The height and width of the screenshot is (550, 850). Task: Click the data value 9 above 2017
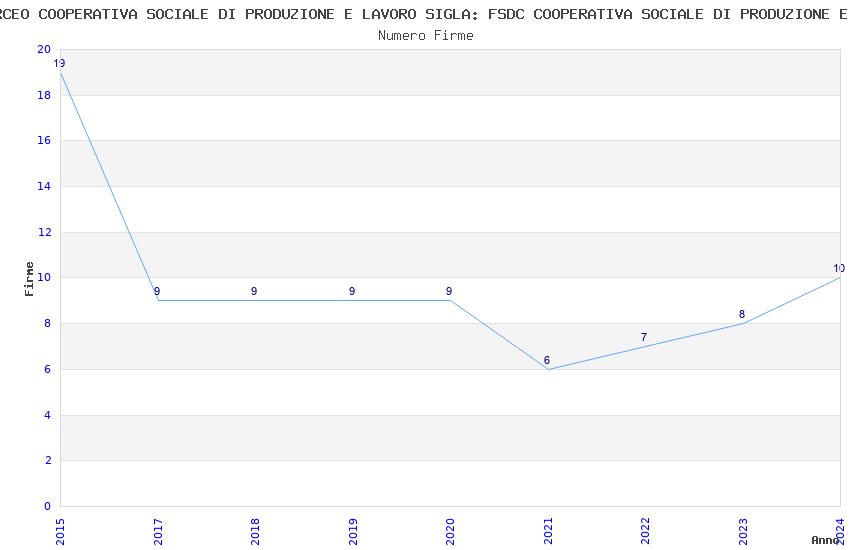(x=157, y=292)
